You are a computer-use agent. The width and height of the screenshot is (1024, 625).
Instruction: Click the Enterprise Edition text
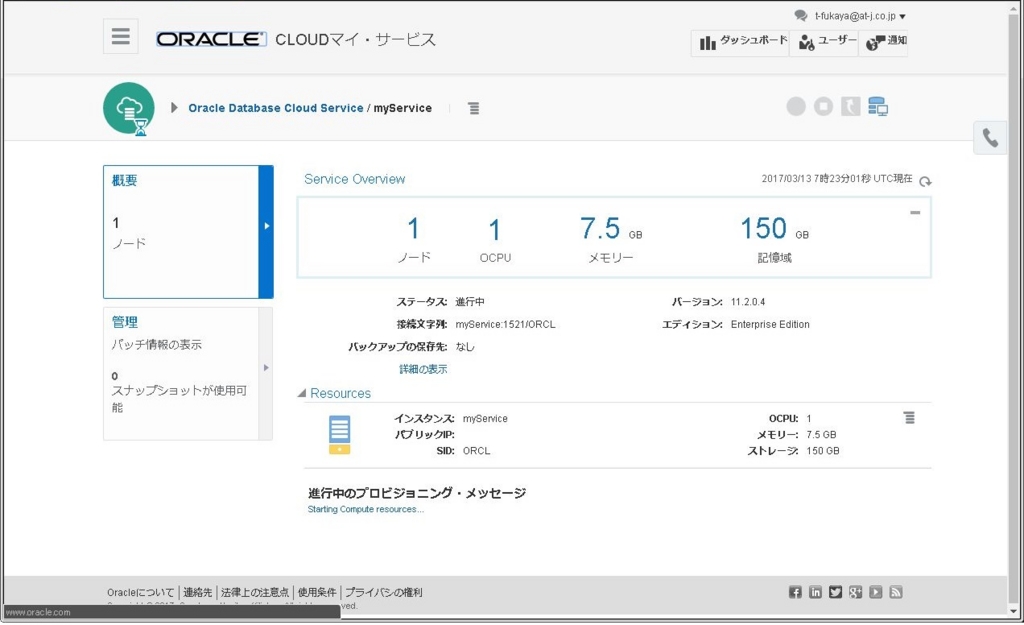tap(770, 324)
